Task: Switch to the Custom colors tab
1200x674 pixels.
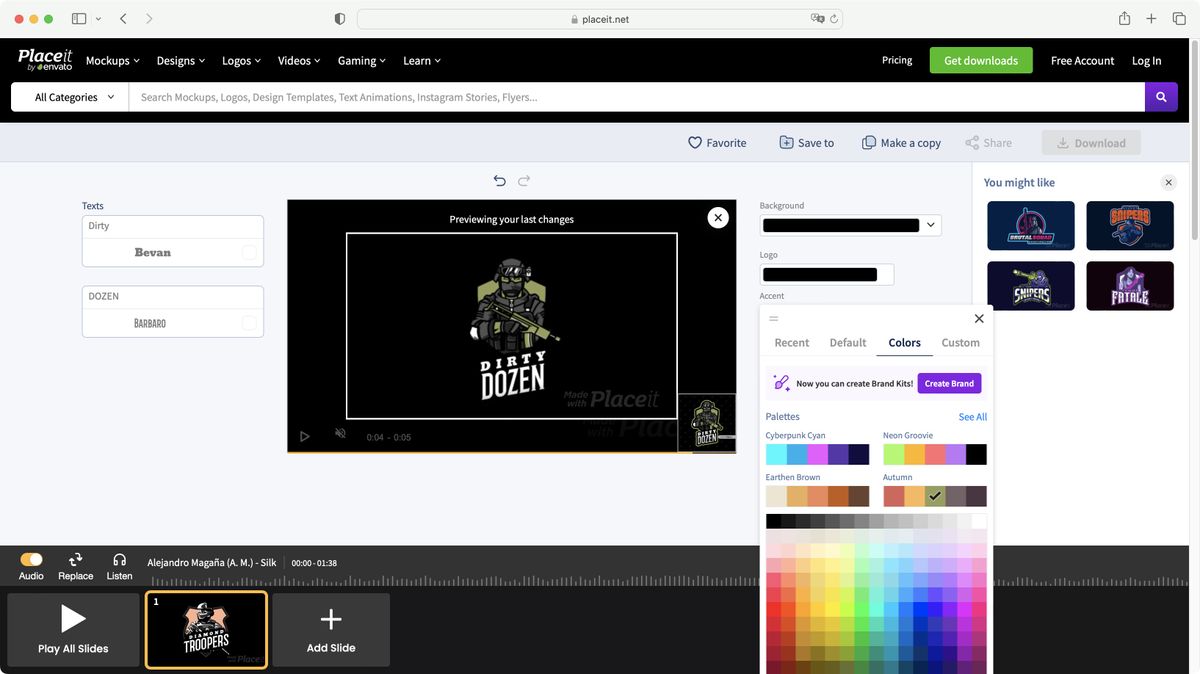Action: coord(959,342)
